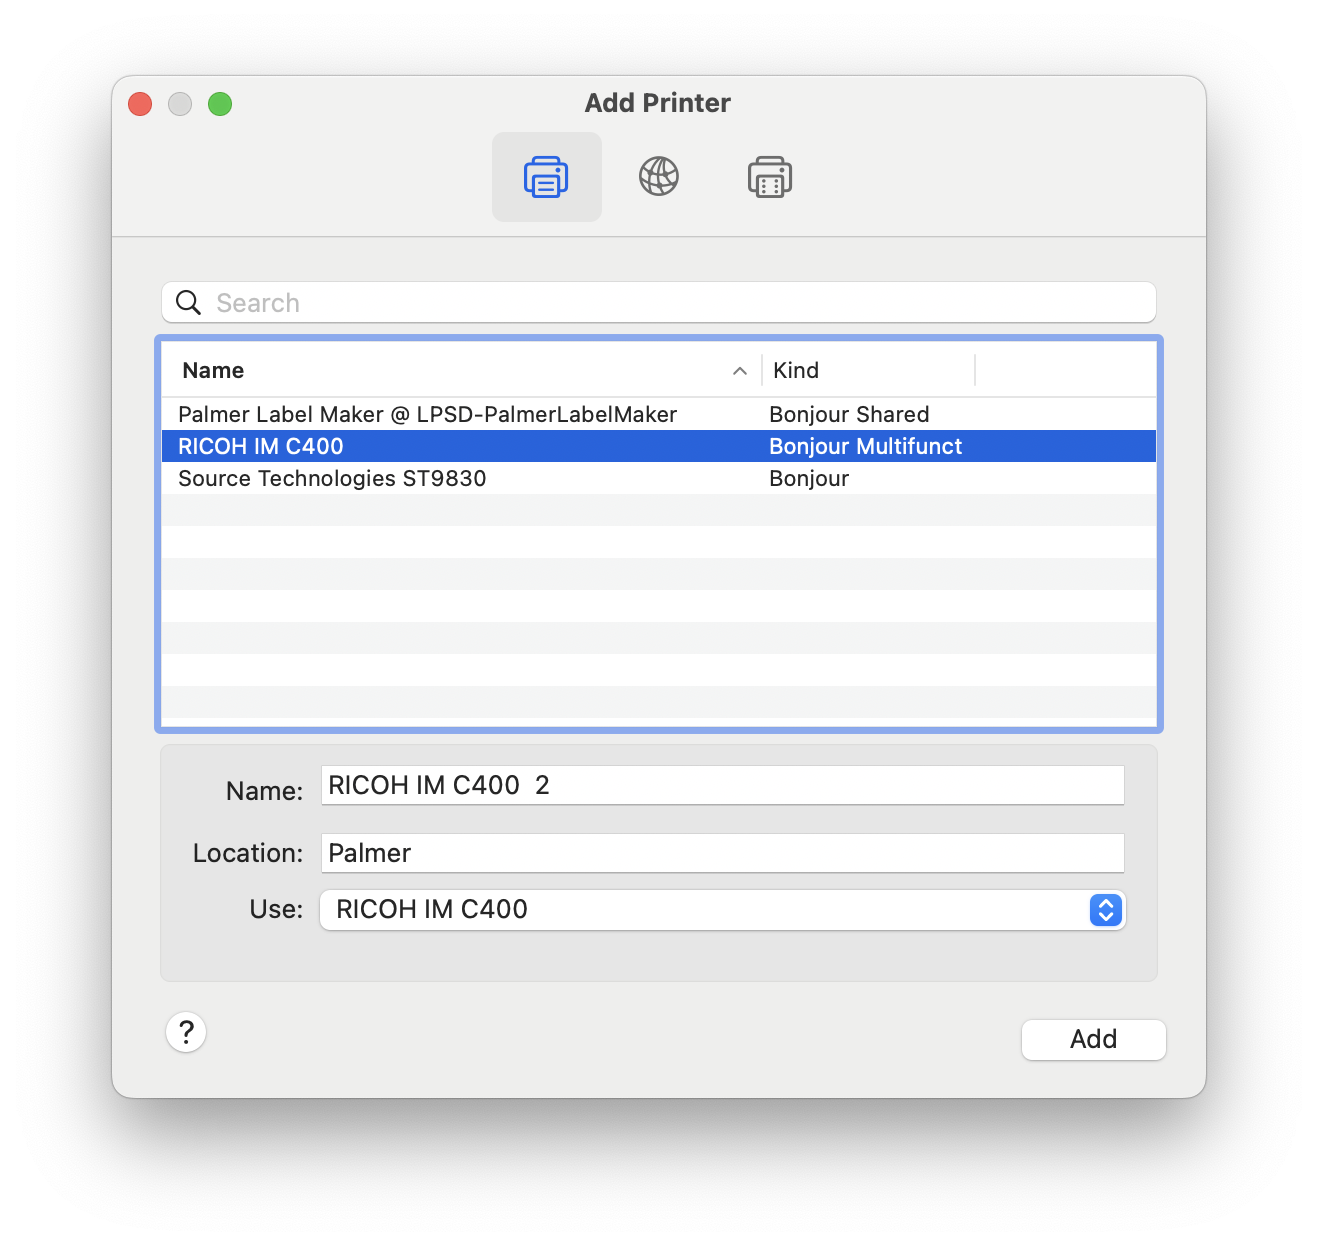This screenshot has height=1246, width=1318.
Task: Open help with the question mark button
Action: (186, 1032)
